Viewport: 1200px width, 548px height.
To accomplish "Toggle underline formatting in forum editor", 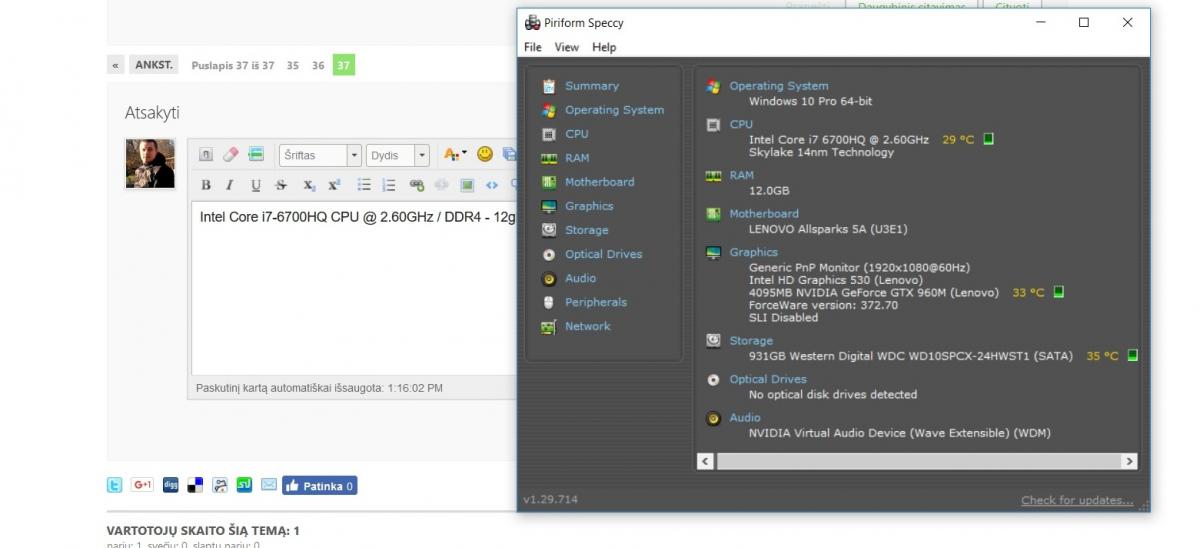I will tap(256, 185).
